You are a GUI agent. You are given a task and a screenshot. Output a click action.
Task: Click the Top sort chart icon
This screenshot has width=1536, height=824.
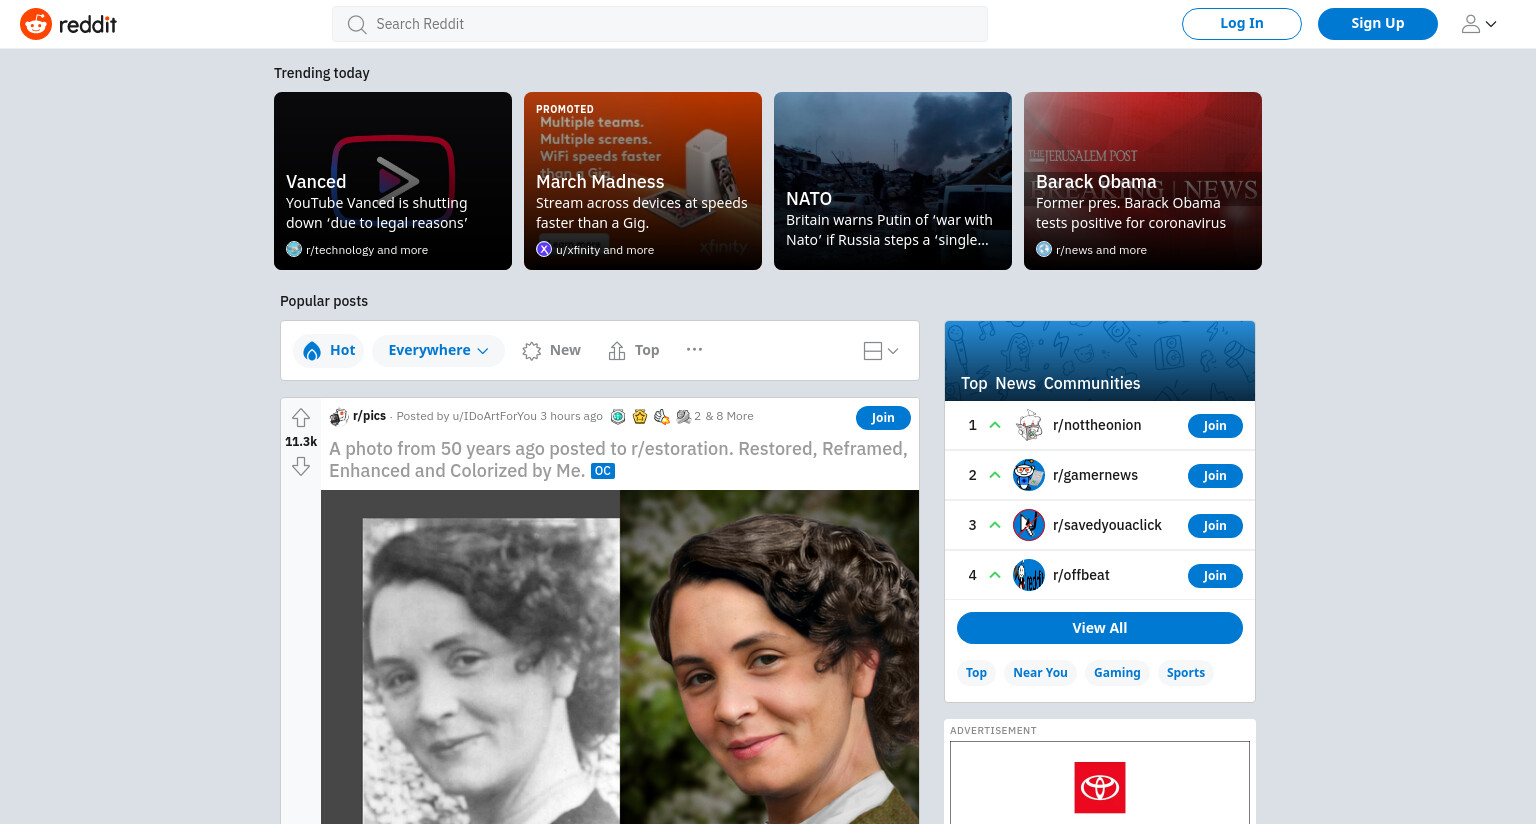pyautogui.click(x=617, y=350)
